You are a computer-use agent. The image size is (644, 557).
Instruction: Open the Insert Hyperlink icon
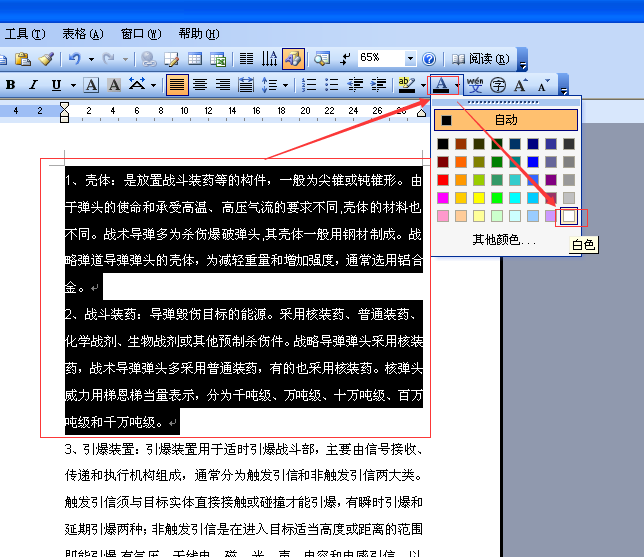click(x=148, y=59)
